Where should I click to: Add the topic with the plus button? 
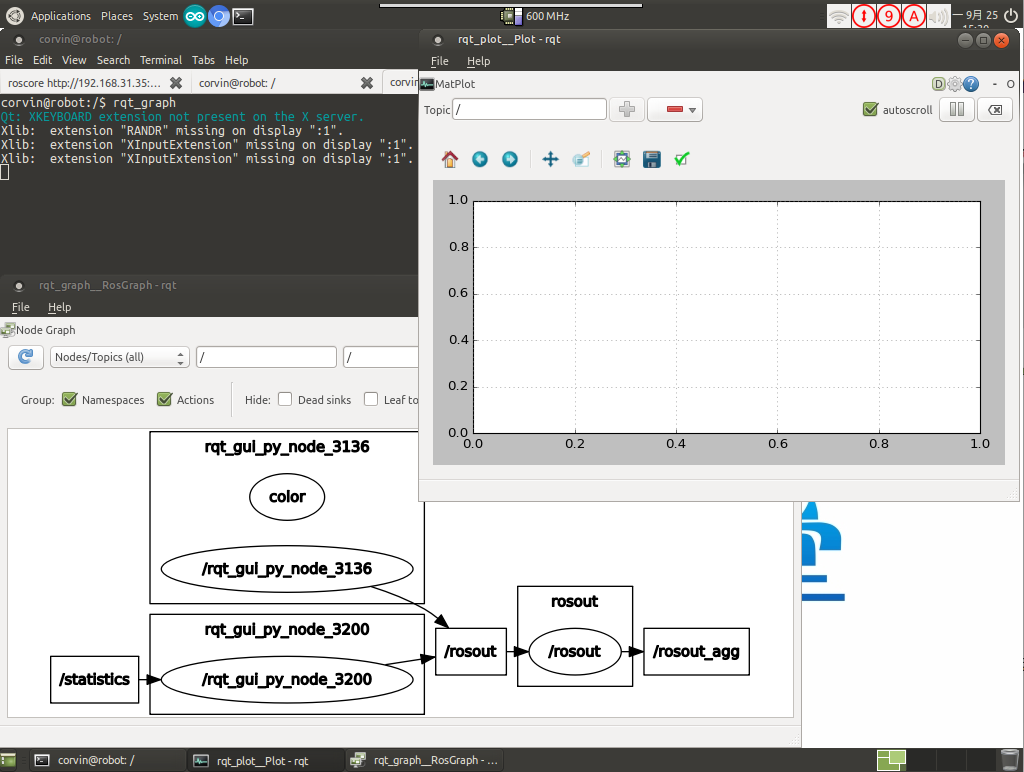(x=627, y=110)
